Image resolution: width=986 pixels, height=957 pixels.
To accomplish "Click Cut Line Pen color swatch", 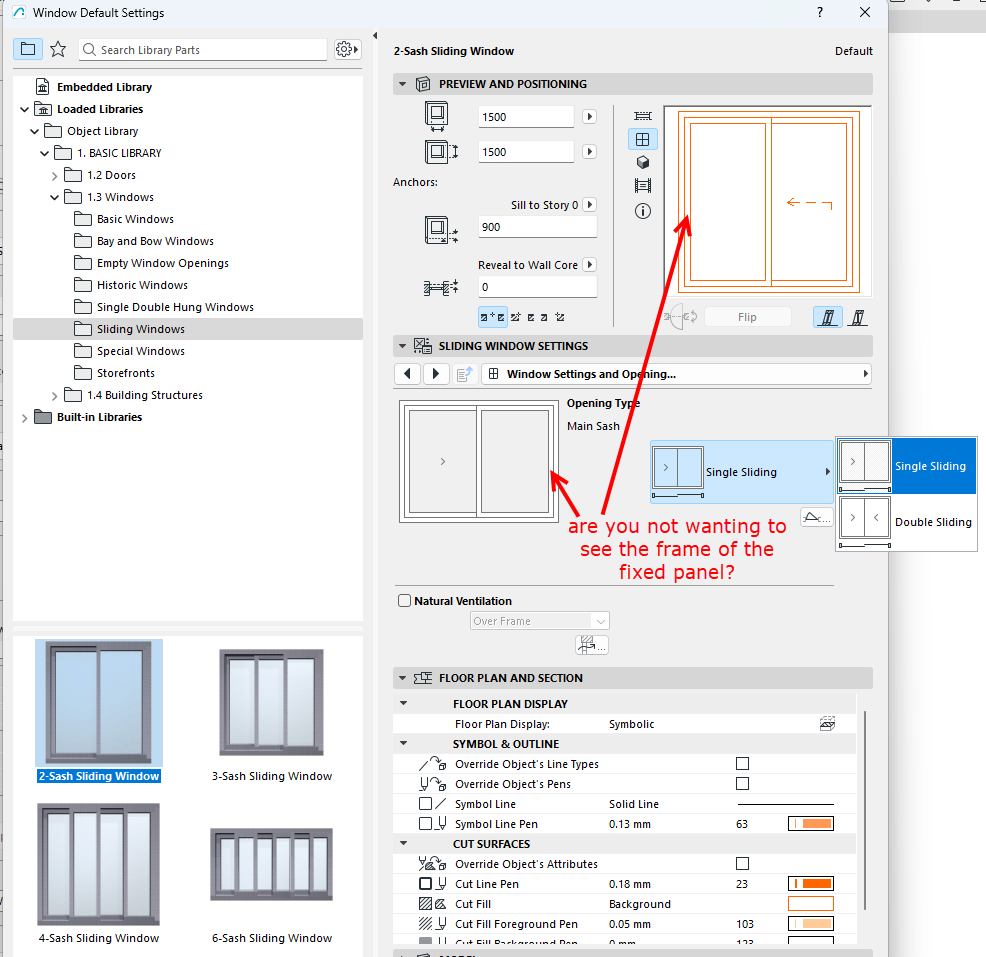I will pos(811,883).
